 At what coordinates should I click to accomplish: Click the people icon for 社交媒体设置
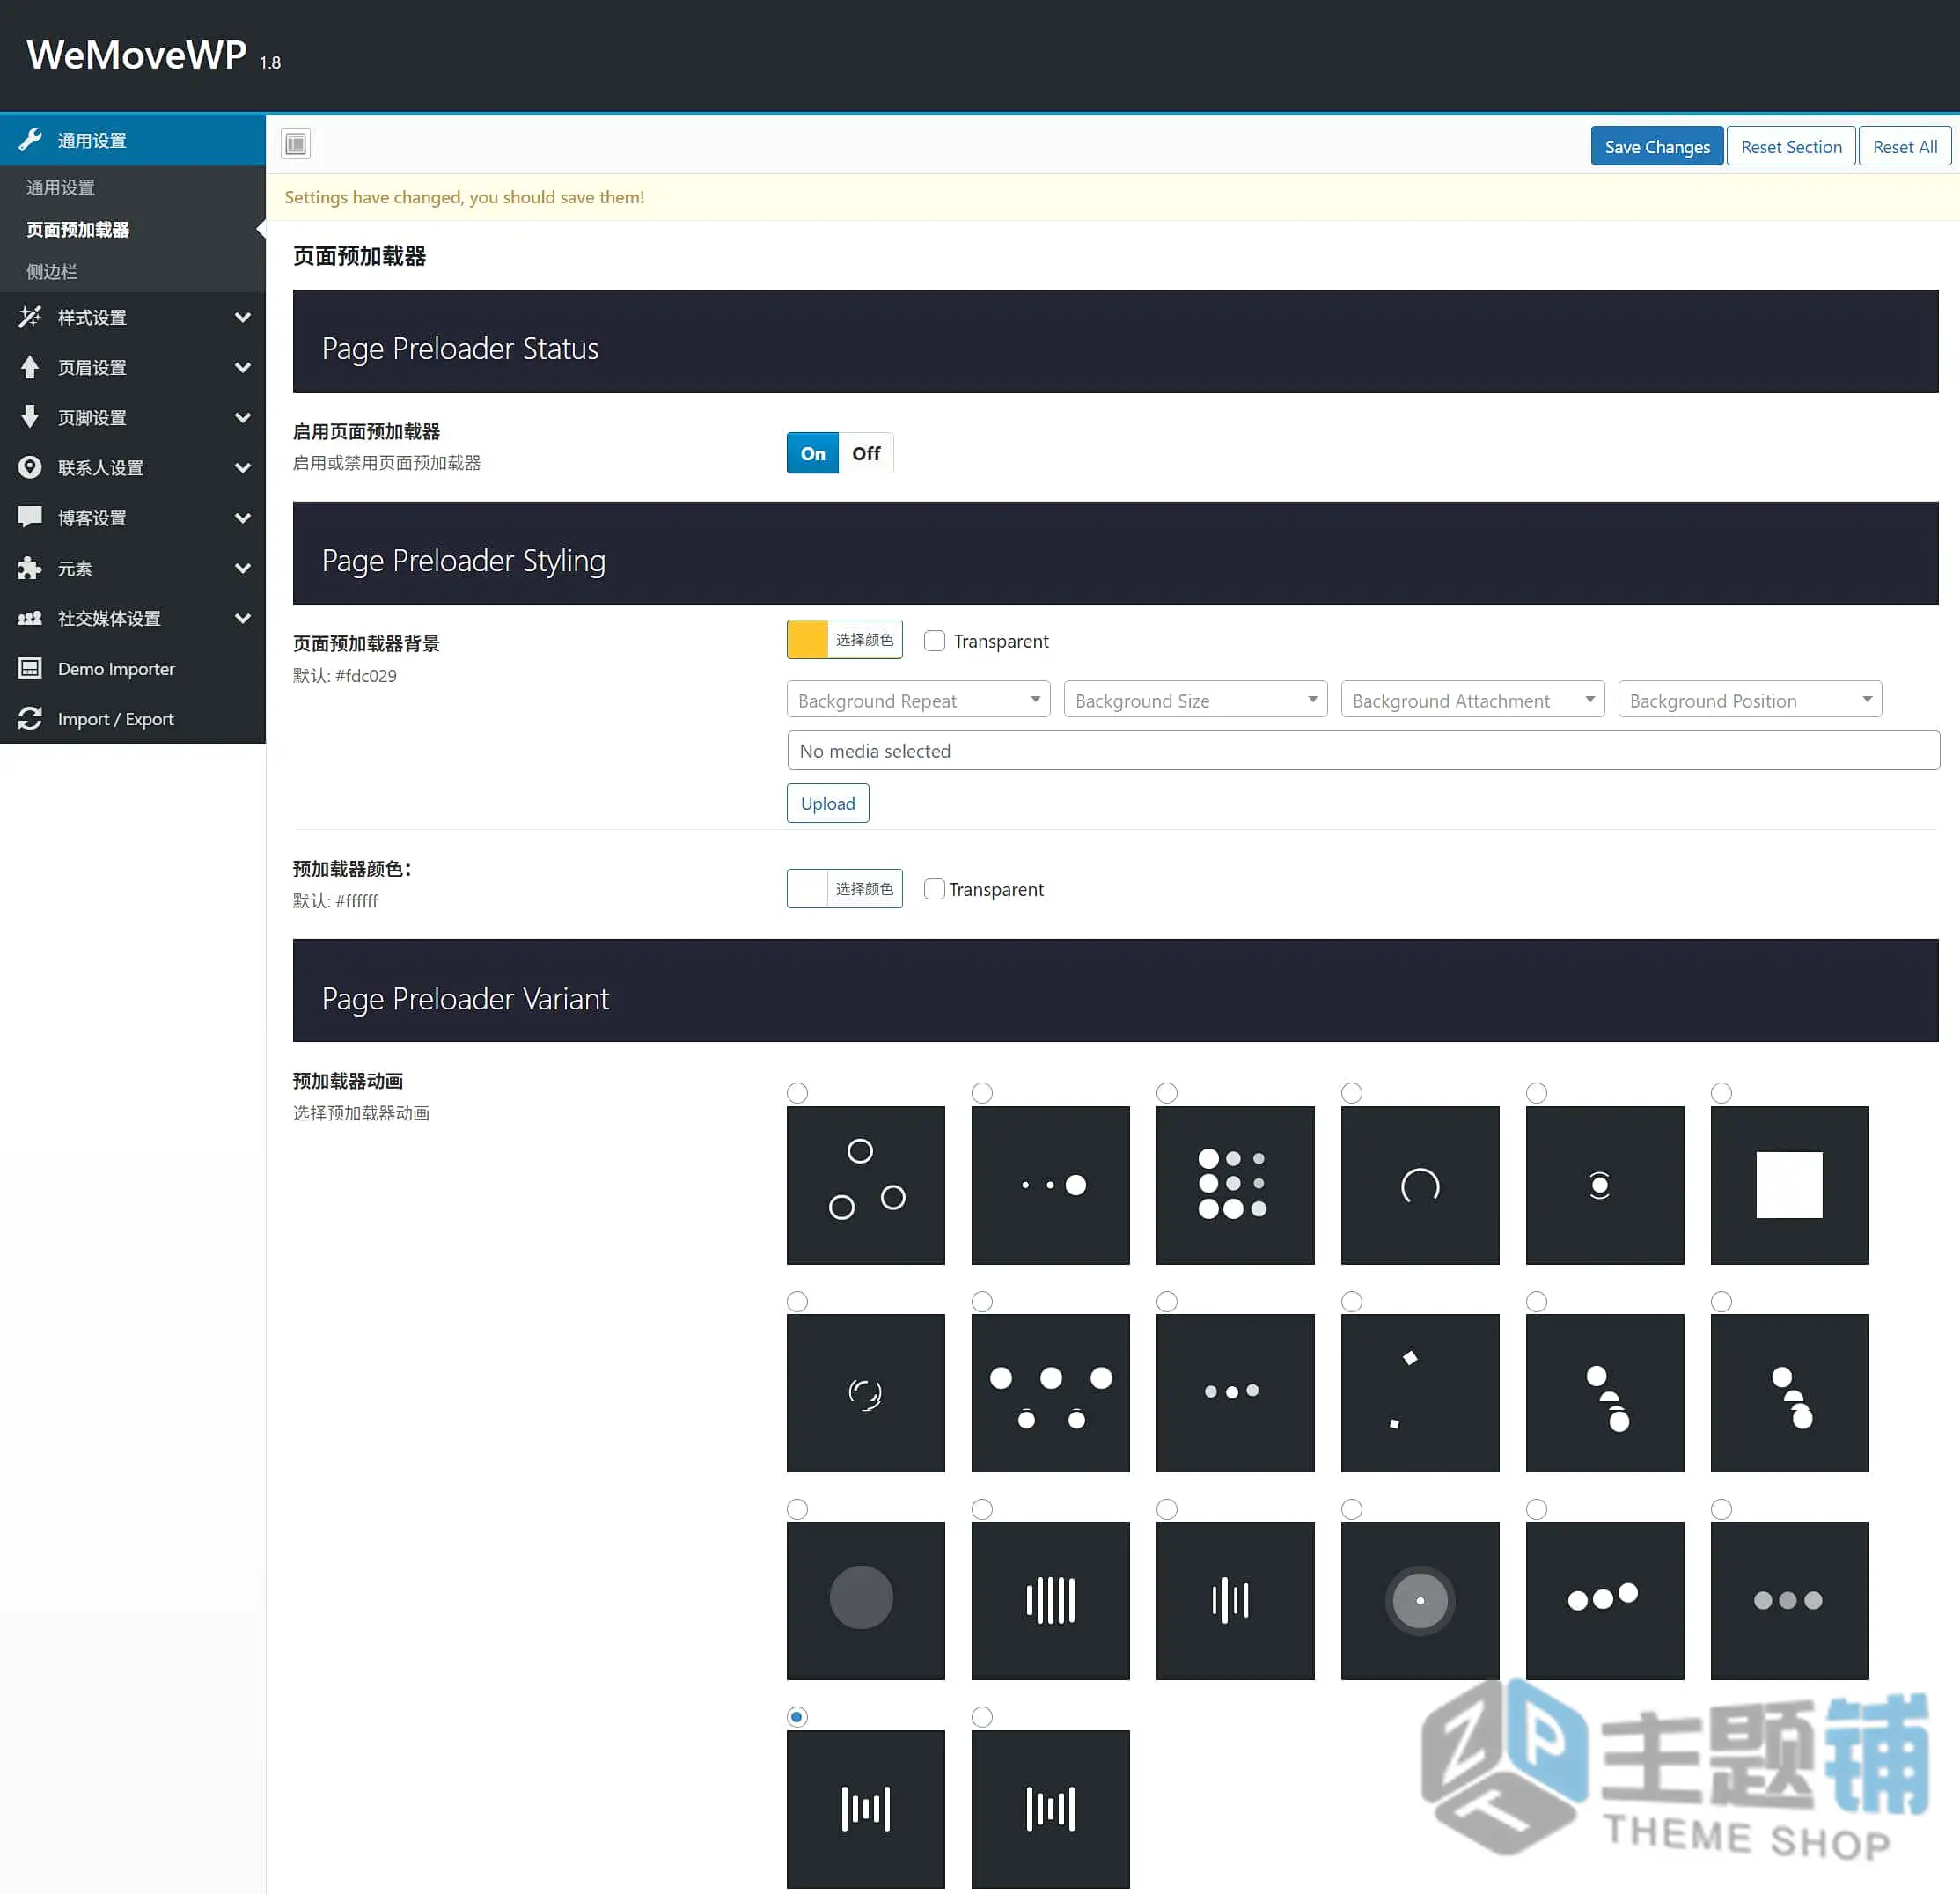30,618
